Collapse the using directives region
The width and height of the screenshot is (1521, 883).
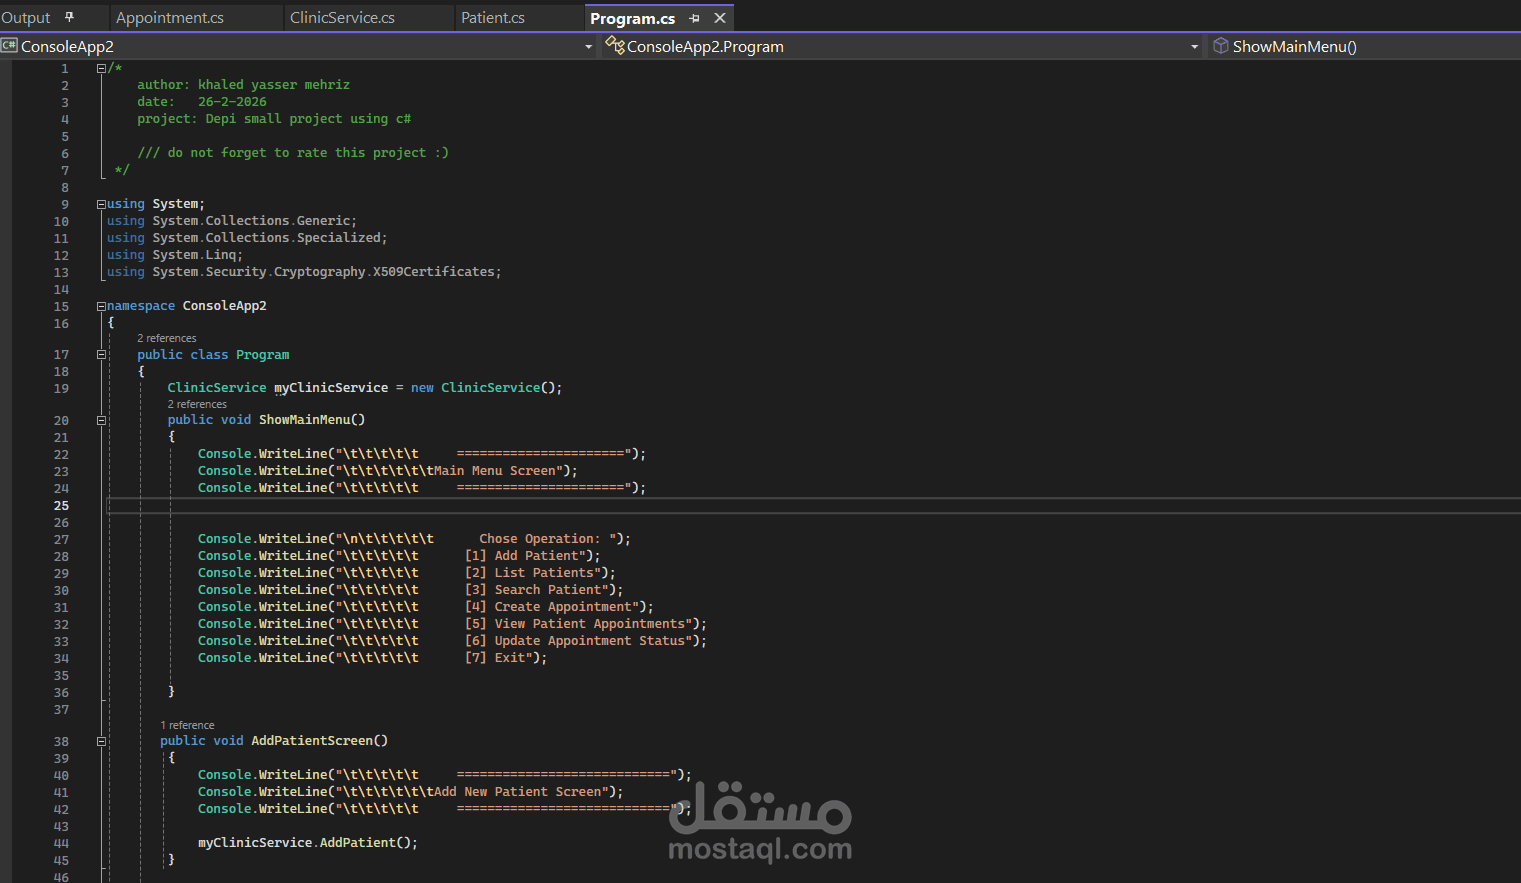pos(101,204)
